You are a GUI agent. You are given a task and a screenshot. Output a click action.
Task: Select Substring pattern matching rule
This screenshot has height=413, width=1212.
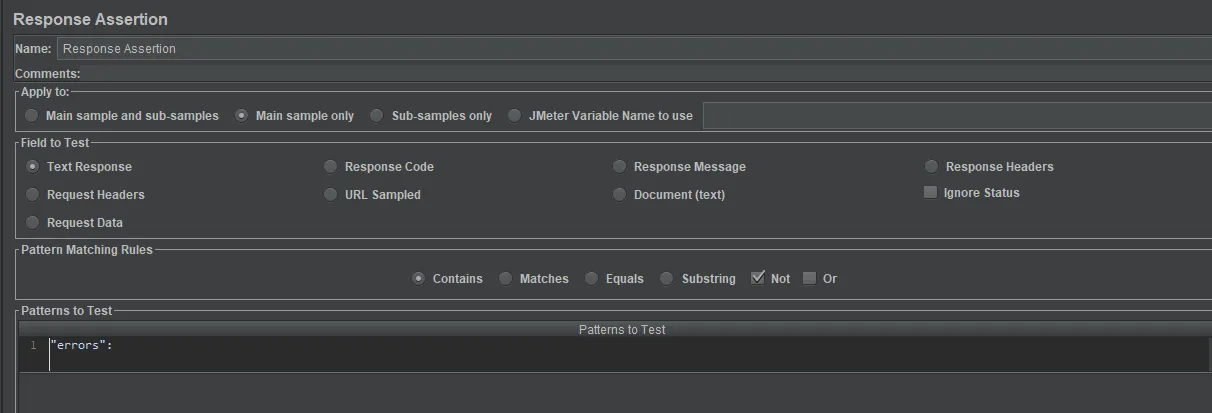(667, 279)
